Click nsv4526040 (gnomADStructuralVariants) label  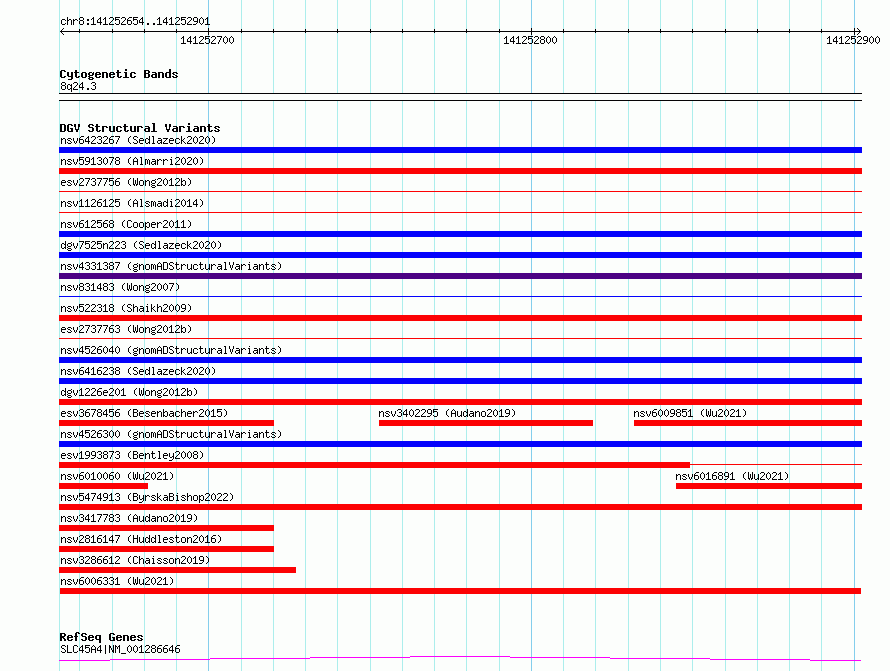(171, 350)
